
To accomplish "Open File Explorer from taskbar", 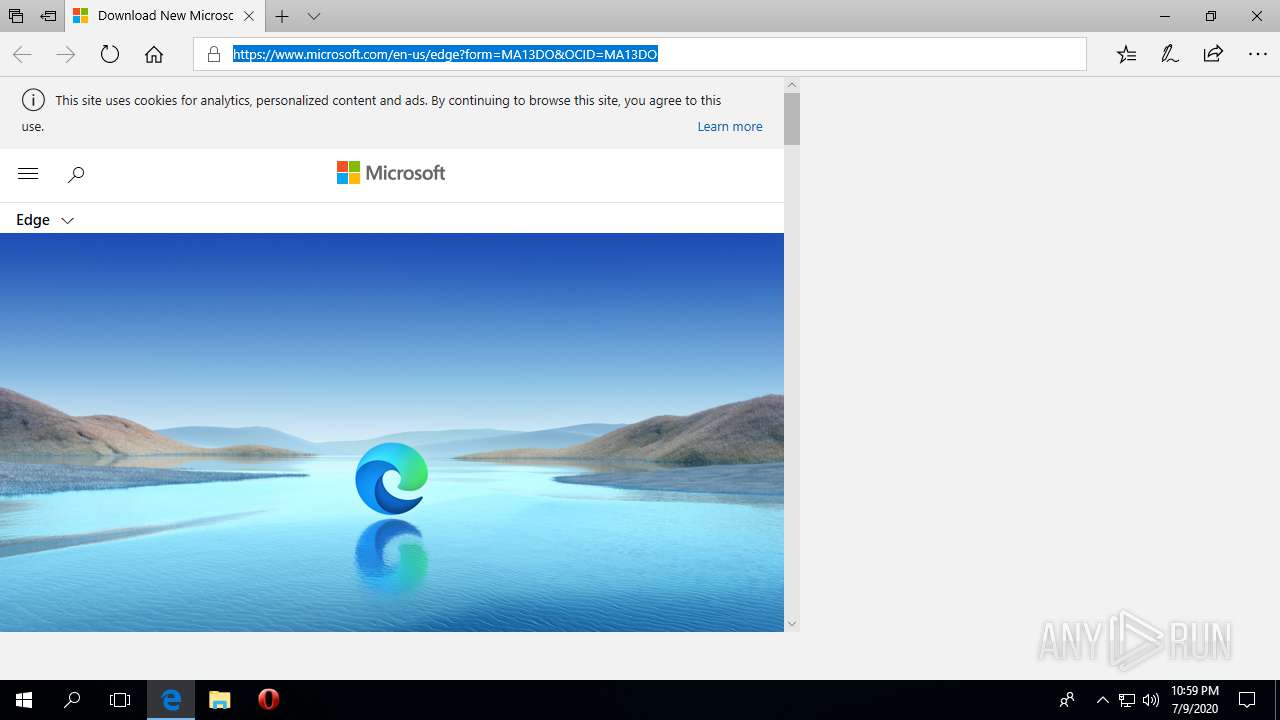I will click(x=220, y=700).
